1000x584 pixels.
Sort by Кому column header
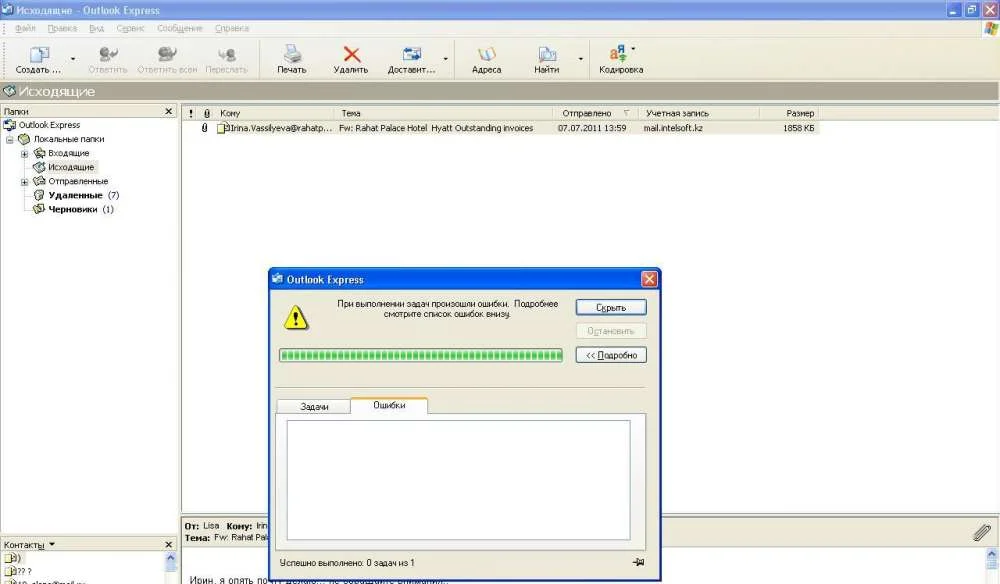pyautogui.click(x=275, y=113)
